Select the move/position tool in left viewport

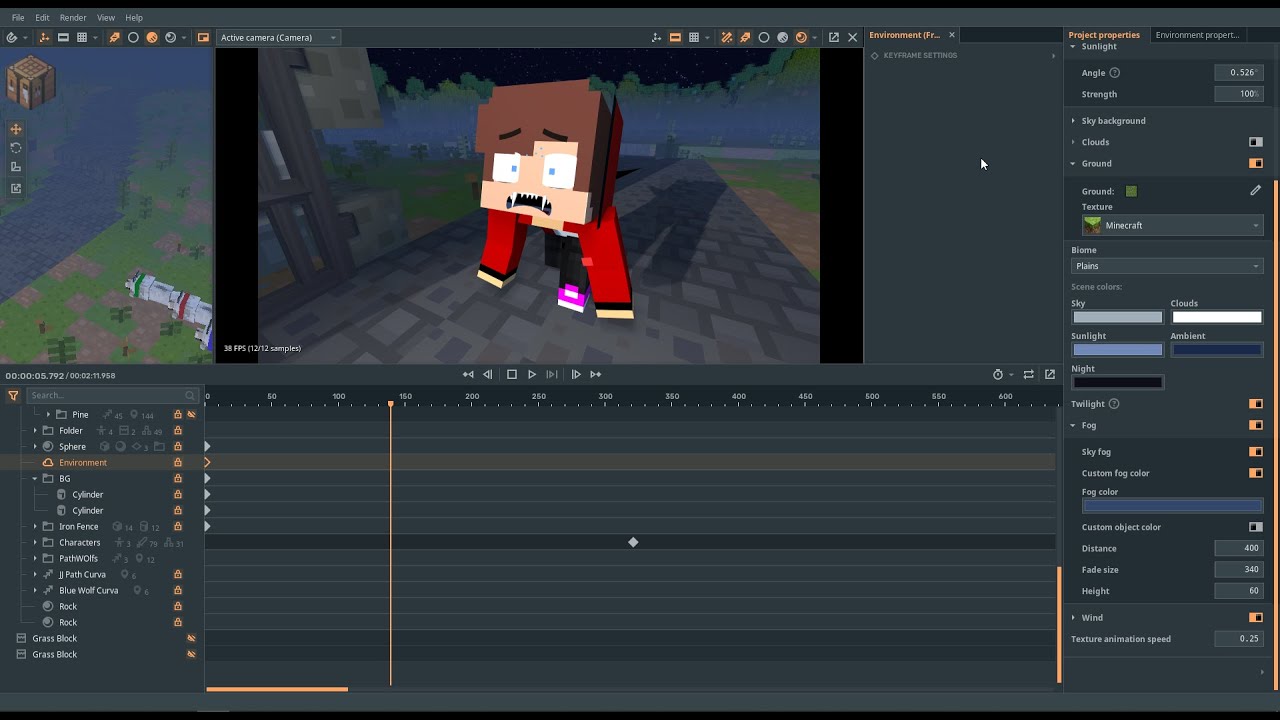point(16,129)
